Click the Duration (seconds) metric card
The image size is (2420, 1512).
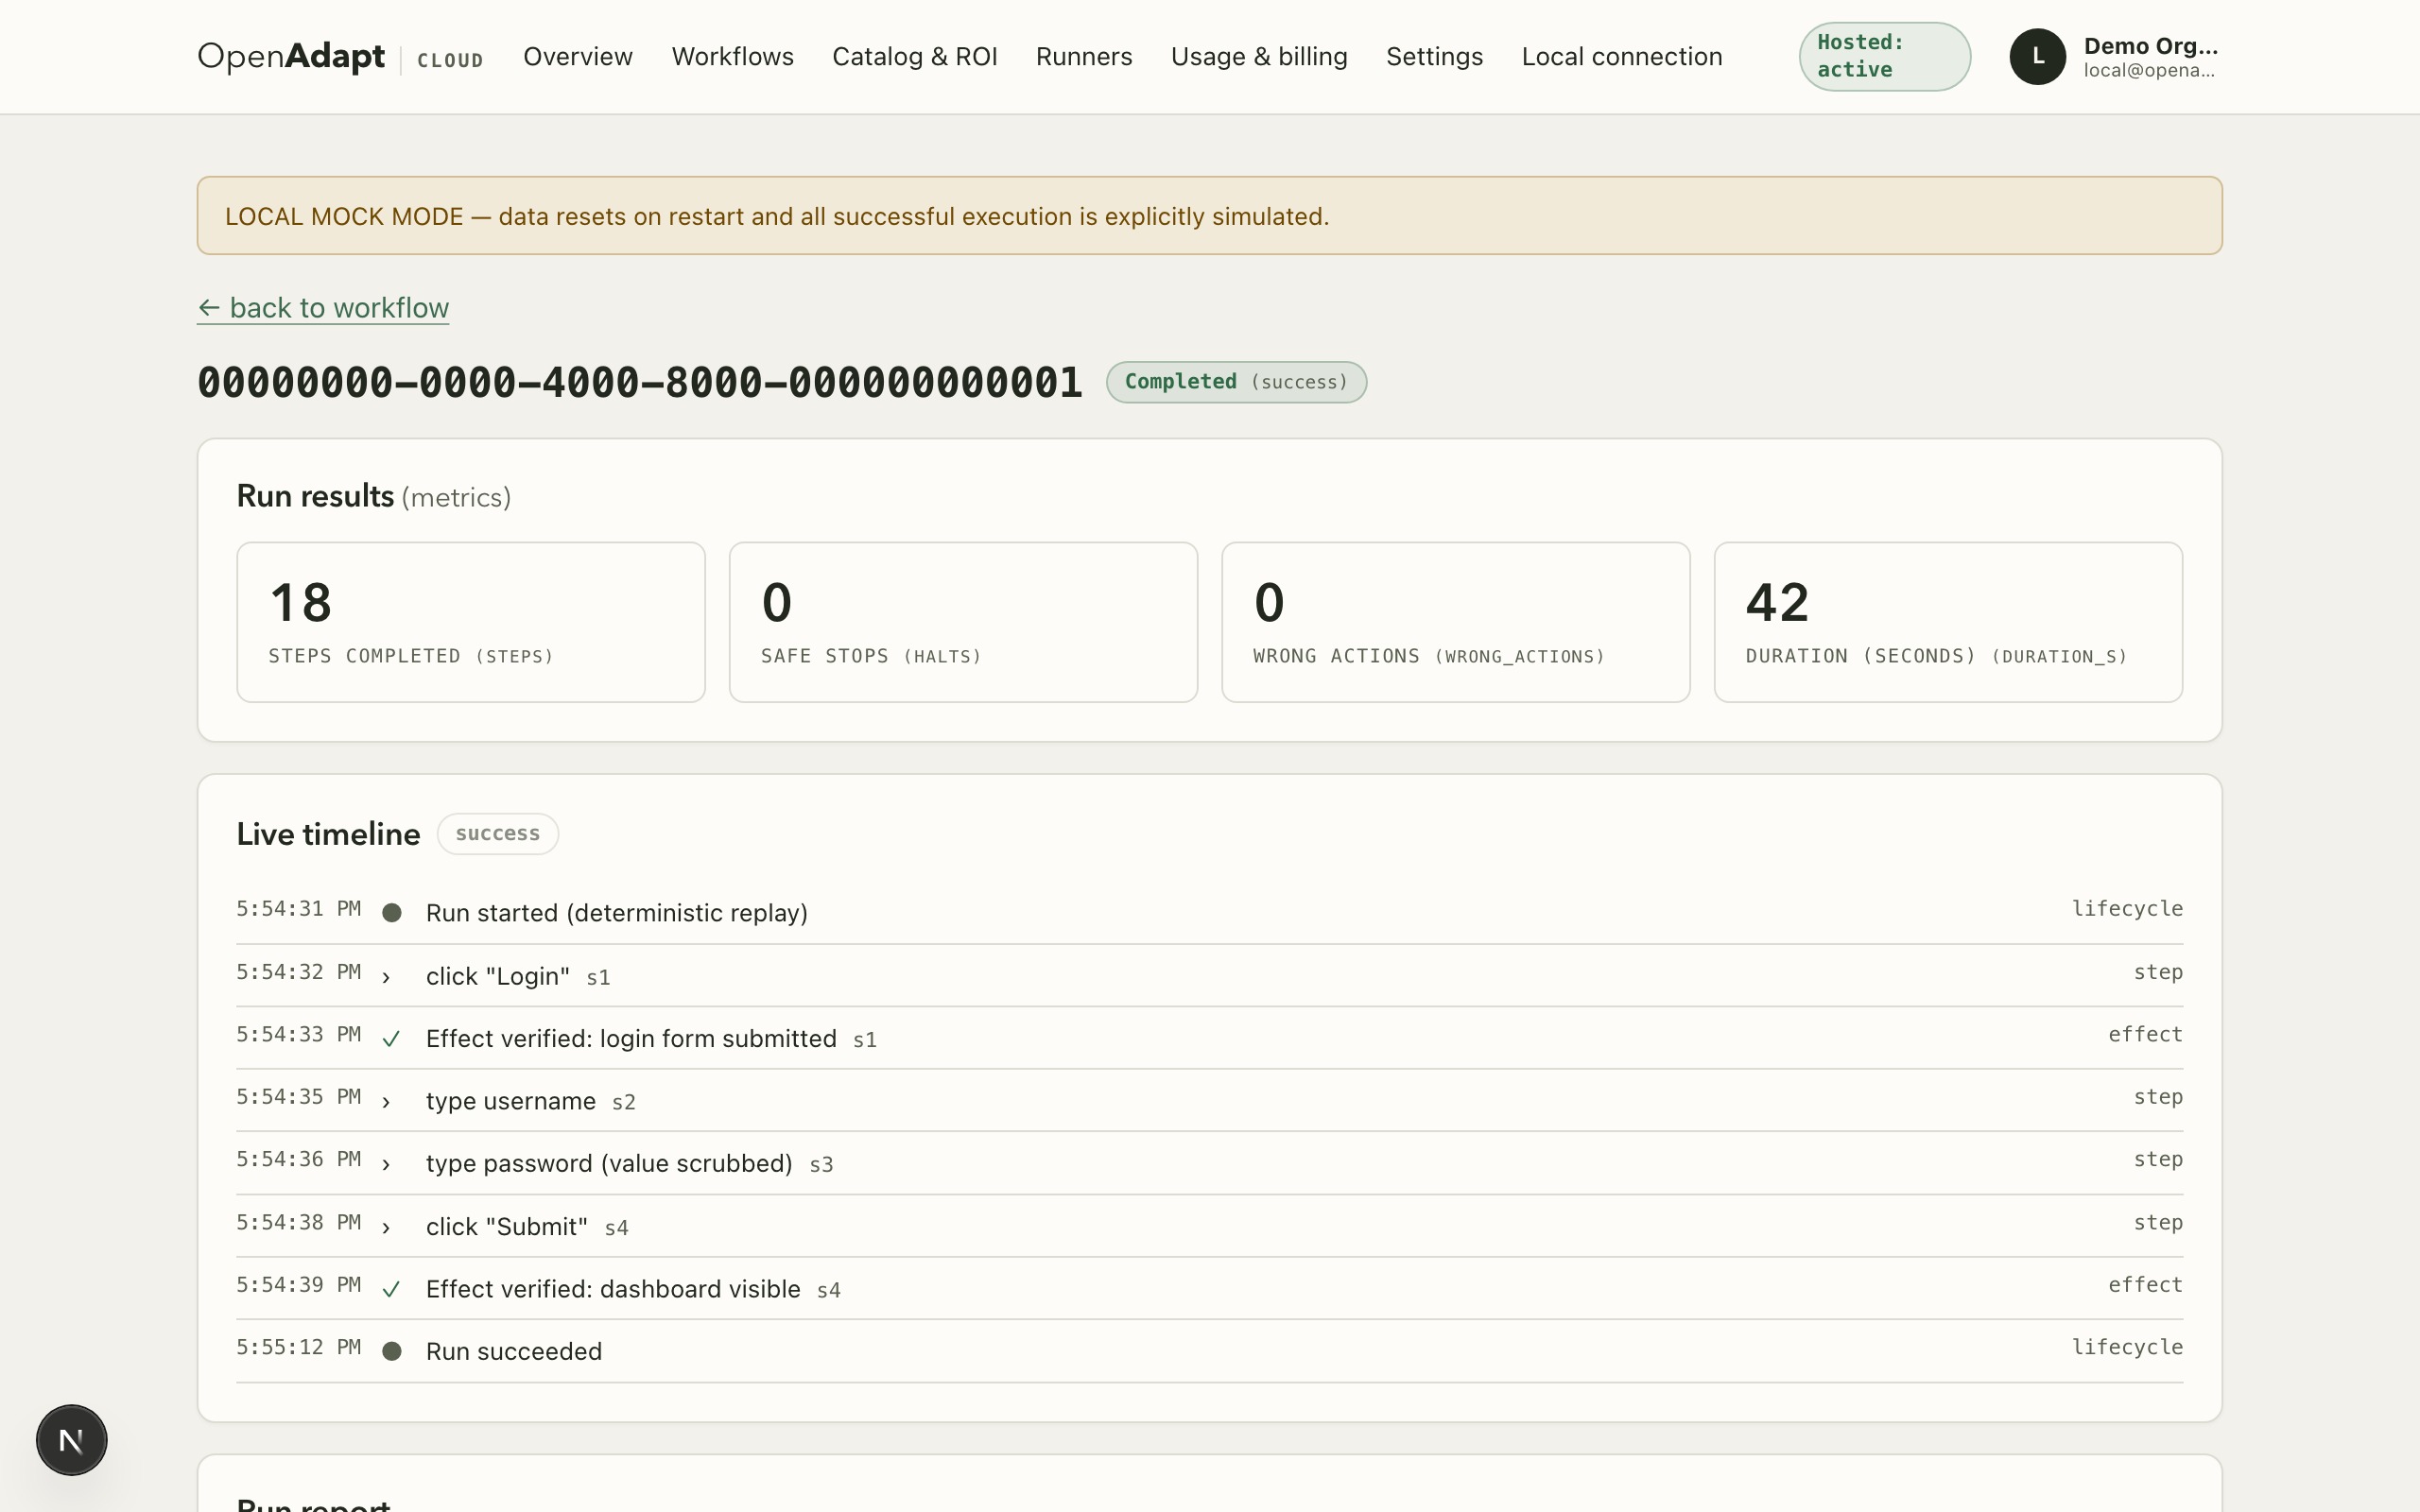[1948, 622]
